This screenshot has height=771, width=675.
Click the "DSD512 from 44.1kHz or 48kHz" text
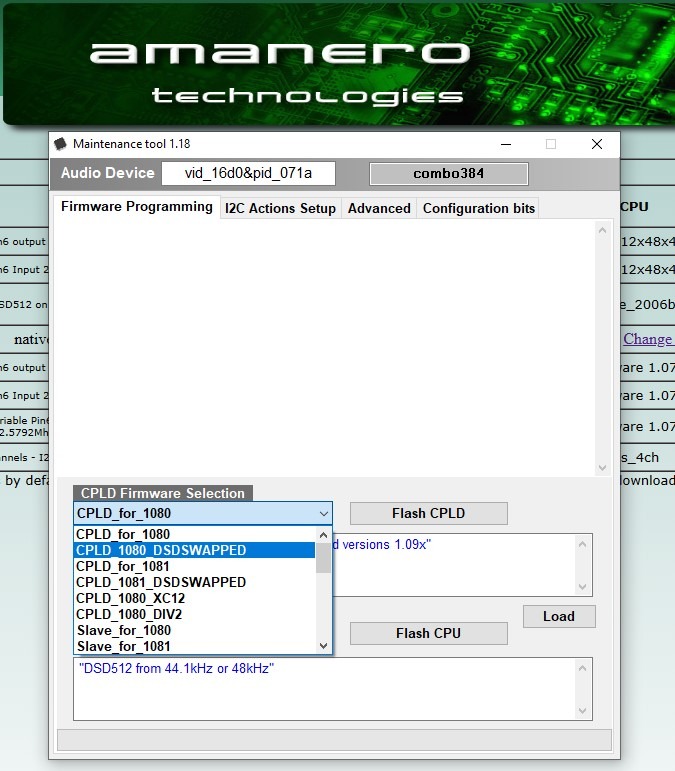(176, 669)
